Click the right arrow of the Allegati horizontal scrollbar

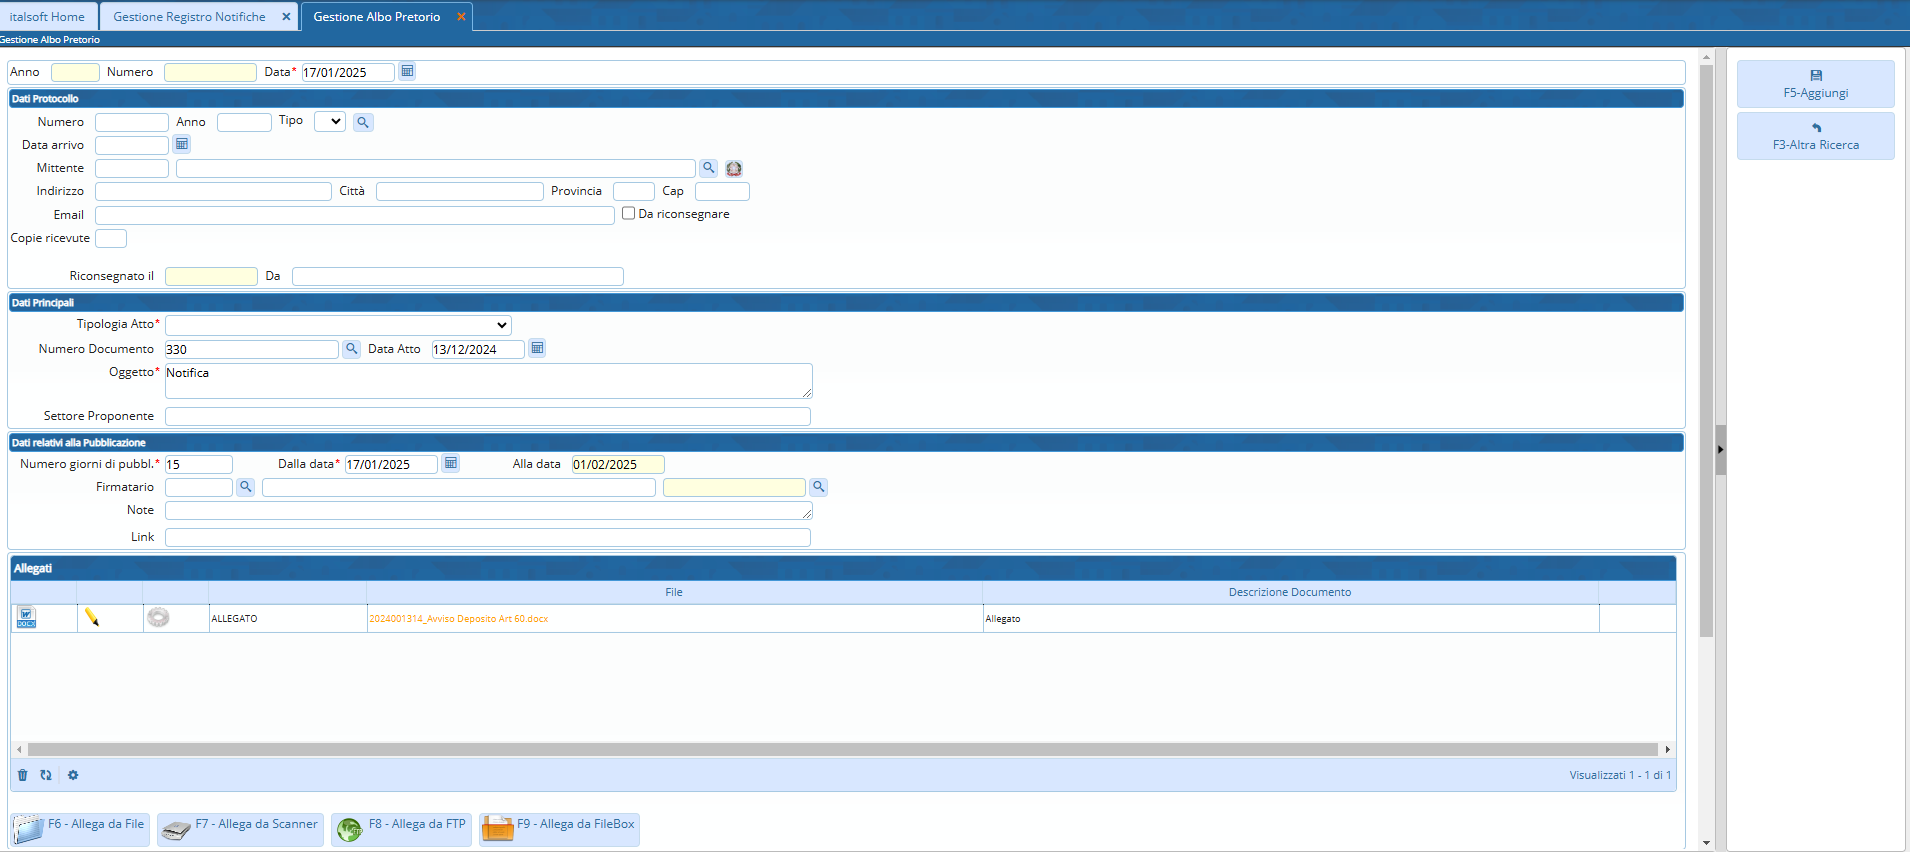click(1667, 749)
